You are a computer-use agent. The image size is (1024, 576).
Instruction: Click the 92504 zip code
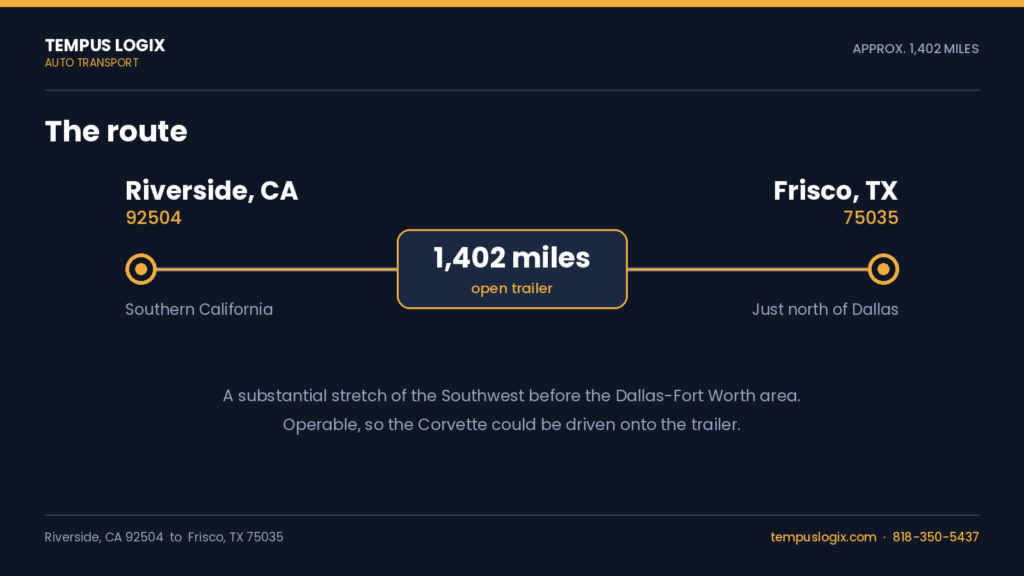click(x=153, y=217)
